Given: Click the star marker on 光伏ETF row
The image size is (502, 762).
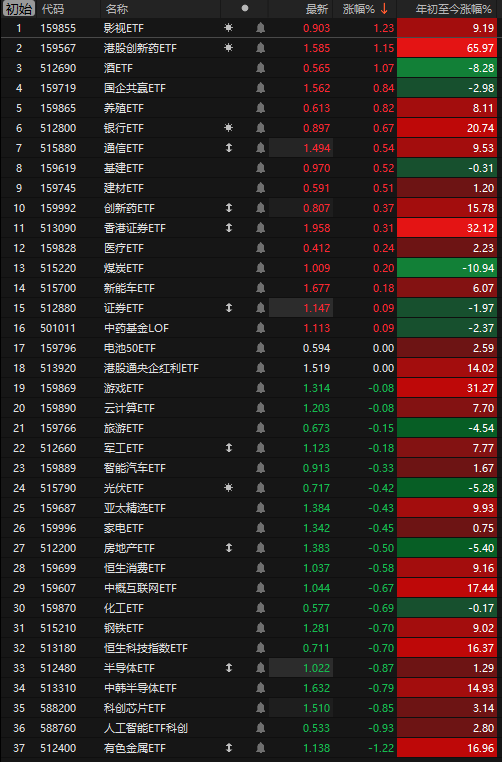Looking at the screenshot, I should point(228,487).
